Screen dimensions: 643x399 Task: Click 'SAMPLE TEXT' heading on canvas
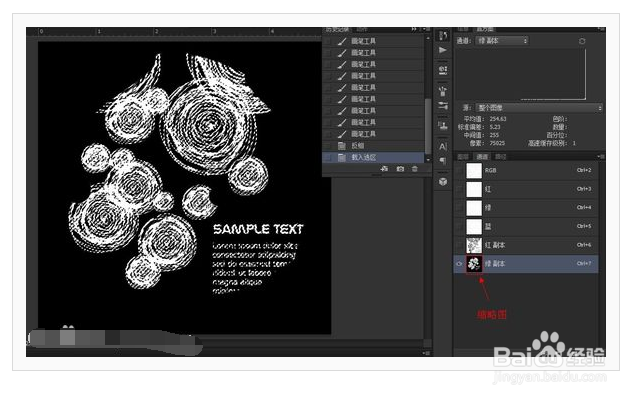pyautogui.click(x=258, y=229)
